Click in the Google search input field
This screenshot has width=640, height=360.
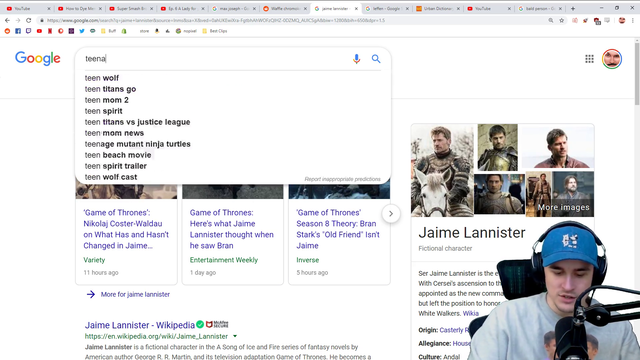[216, 59]
